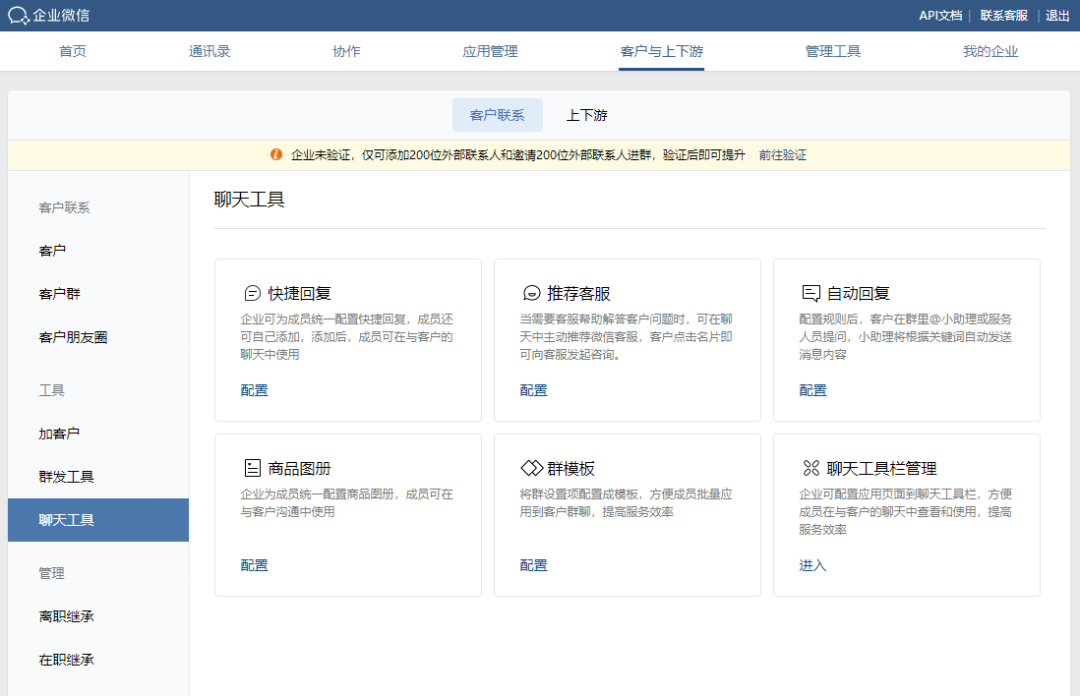
Task: Click the orange warning notice icon
Action: pos(276,155)
